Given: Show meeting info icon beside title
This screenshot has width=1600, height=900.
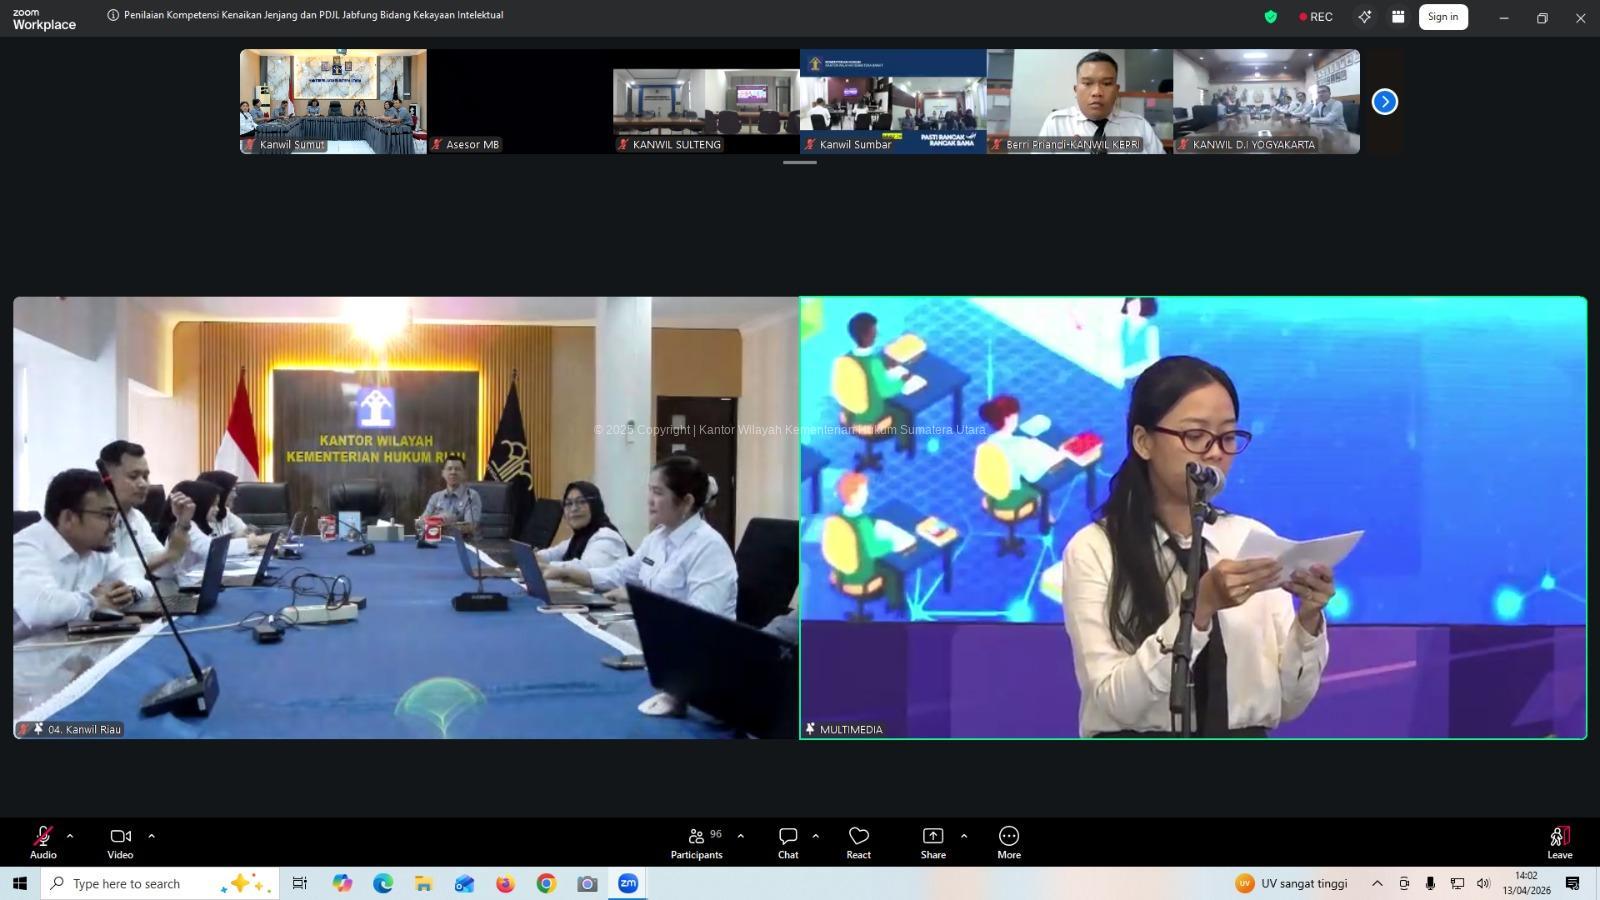Looking at the screenshot, I should 113,15.
